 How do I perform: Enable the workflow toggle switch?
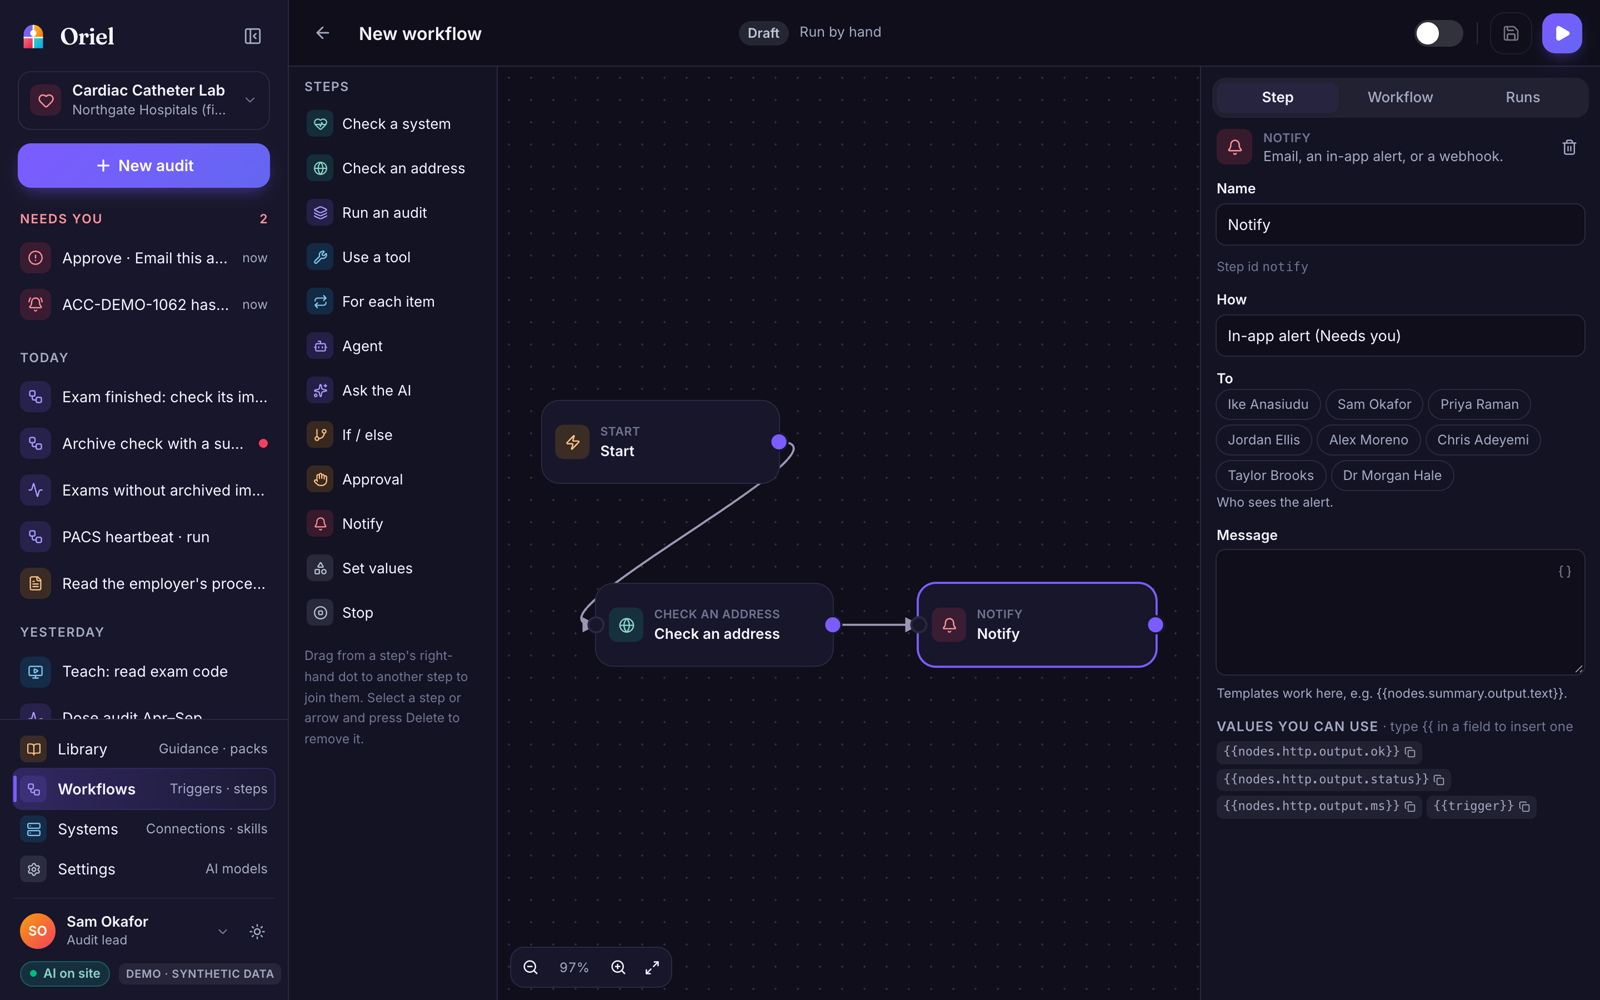pos(1438,33)
